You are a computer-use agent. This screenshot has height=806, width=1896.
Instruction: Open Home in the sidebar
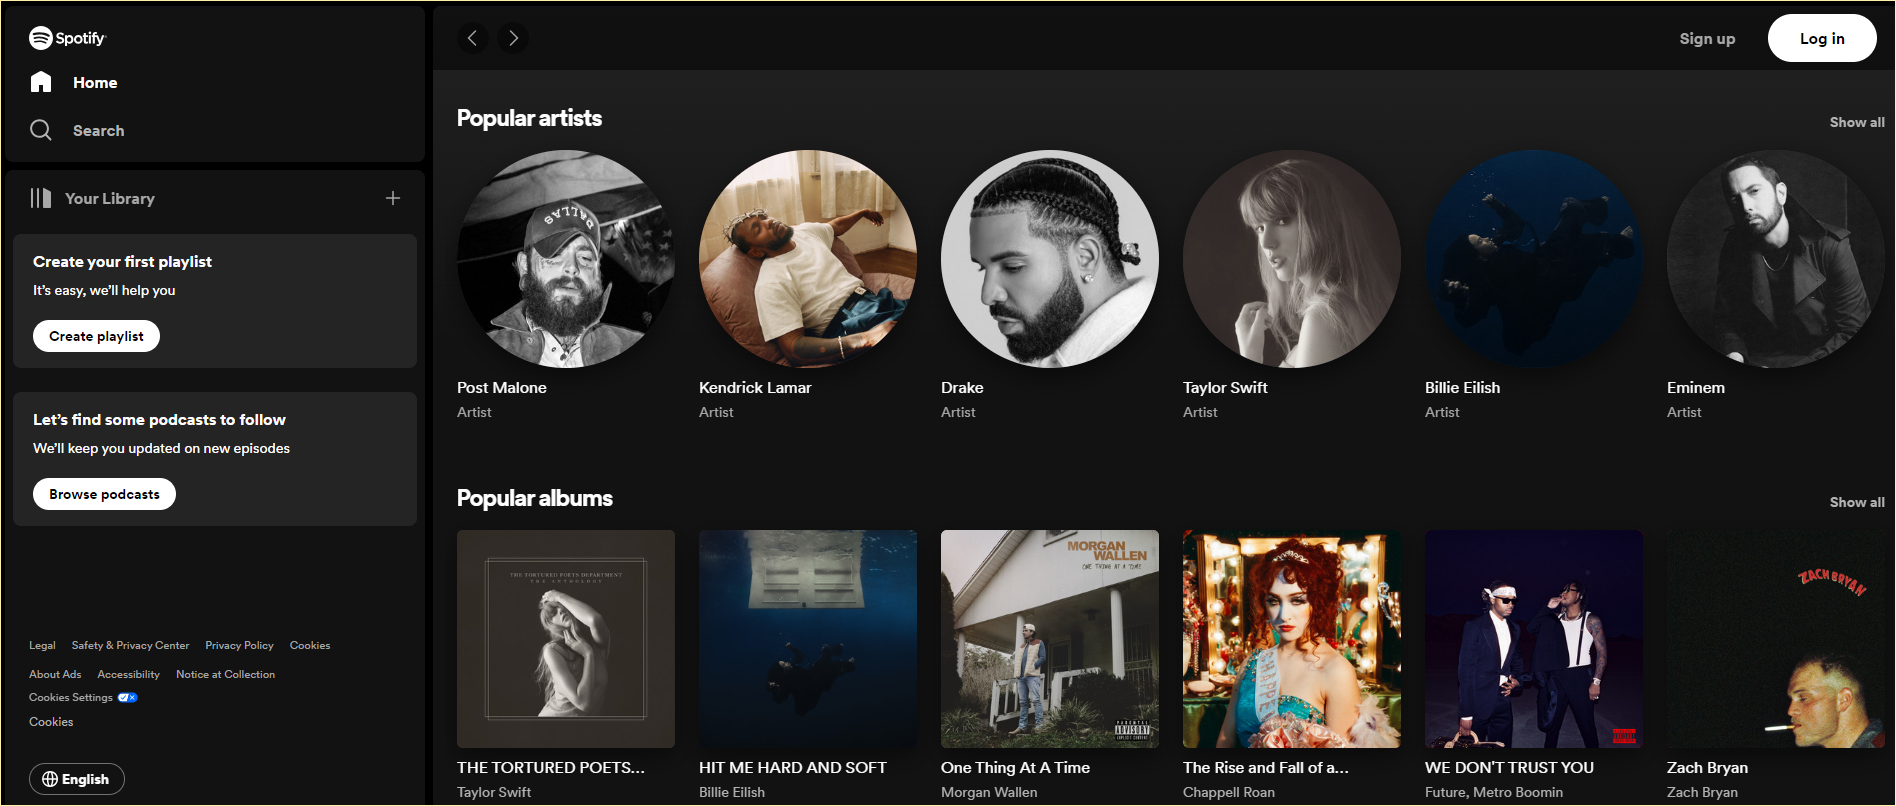tap(95, 83)
